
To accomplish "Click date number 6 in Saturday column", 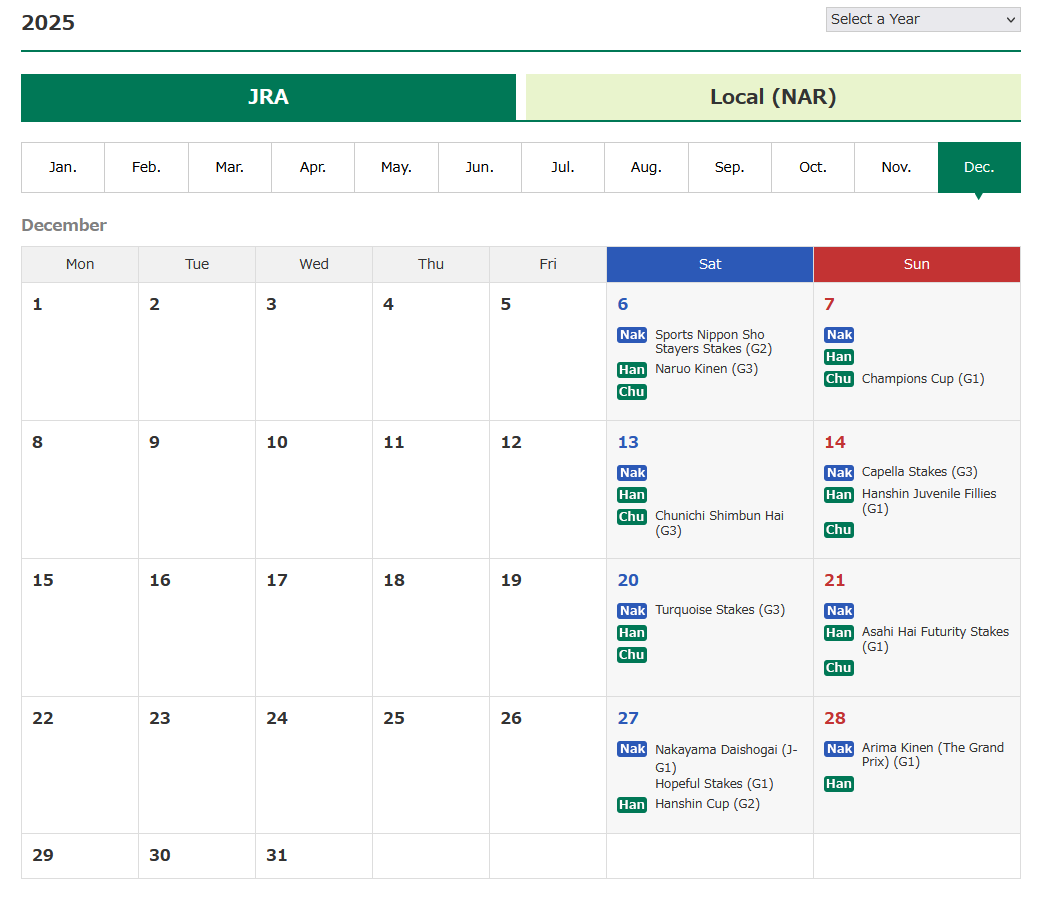I will [x=622, y=304].
